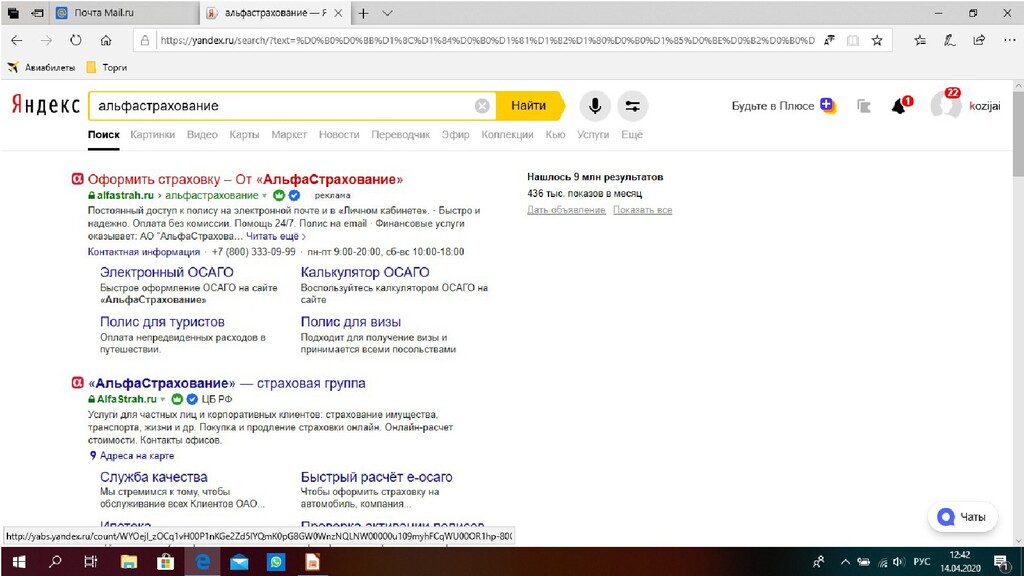Viewport: 1024px width, 576px height.
Task: Open Быстрый расчёт е-осаго link
Action: tap(376, 477)
